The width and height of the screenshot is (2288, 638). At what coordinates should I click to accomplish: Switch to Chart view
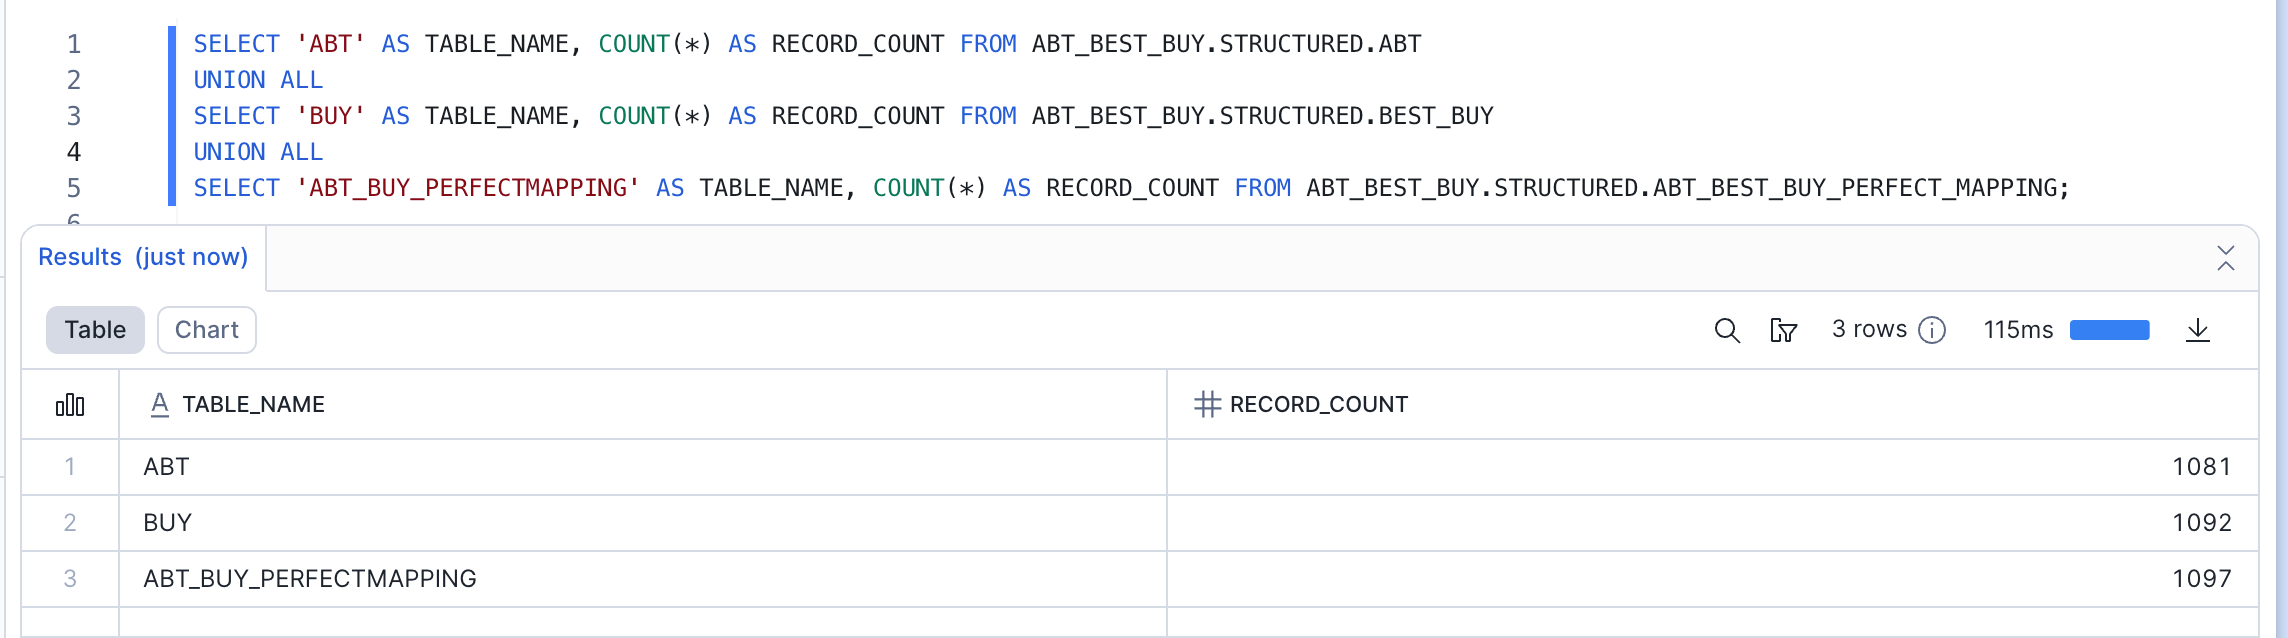click(206, 330)
